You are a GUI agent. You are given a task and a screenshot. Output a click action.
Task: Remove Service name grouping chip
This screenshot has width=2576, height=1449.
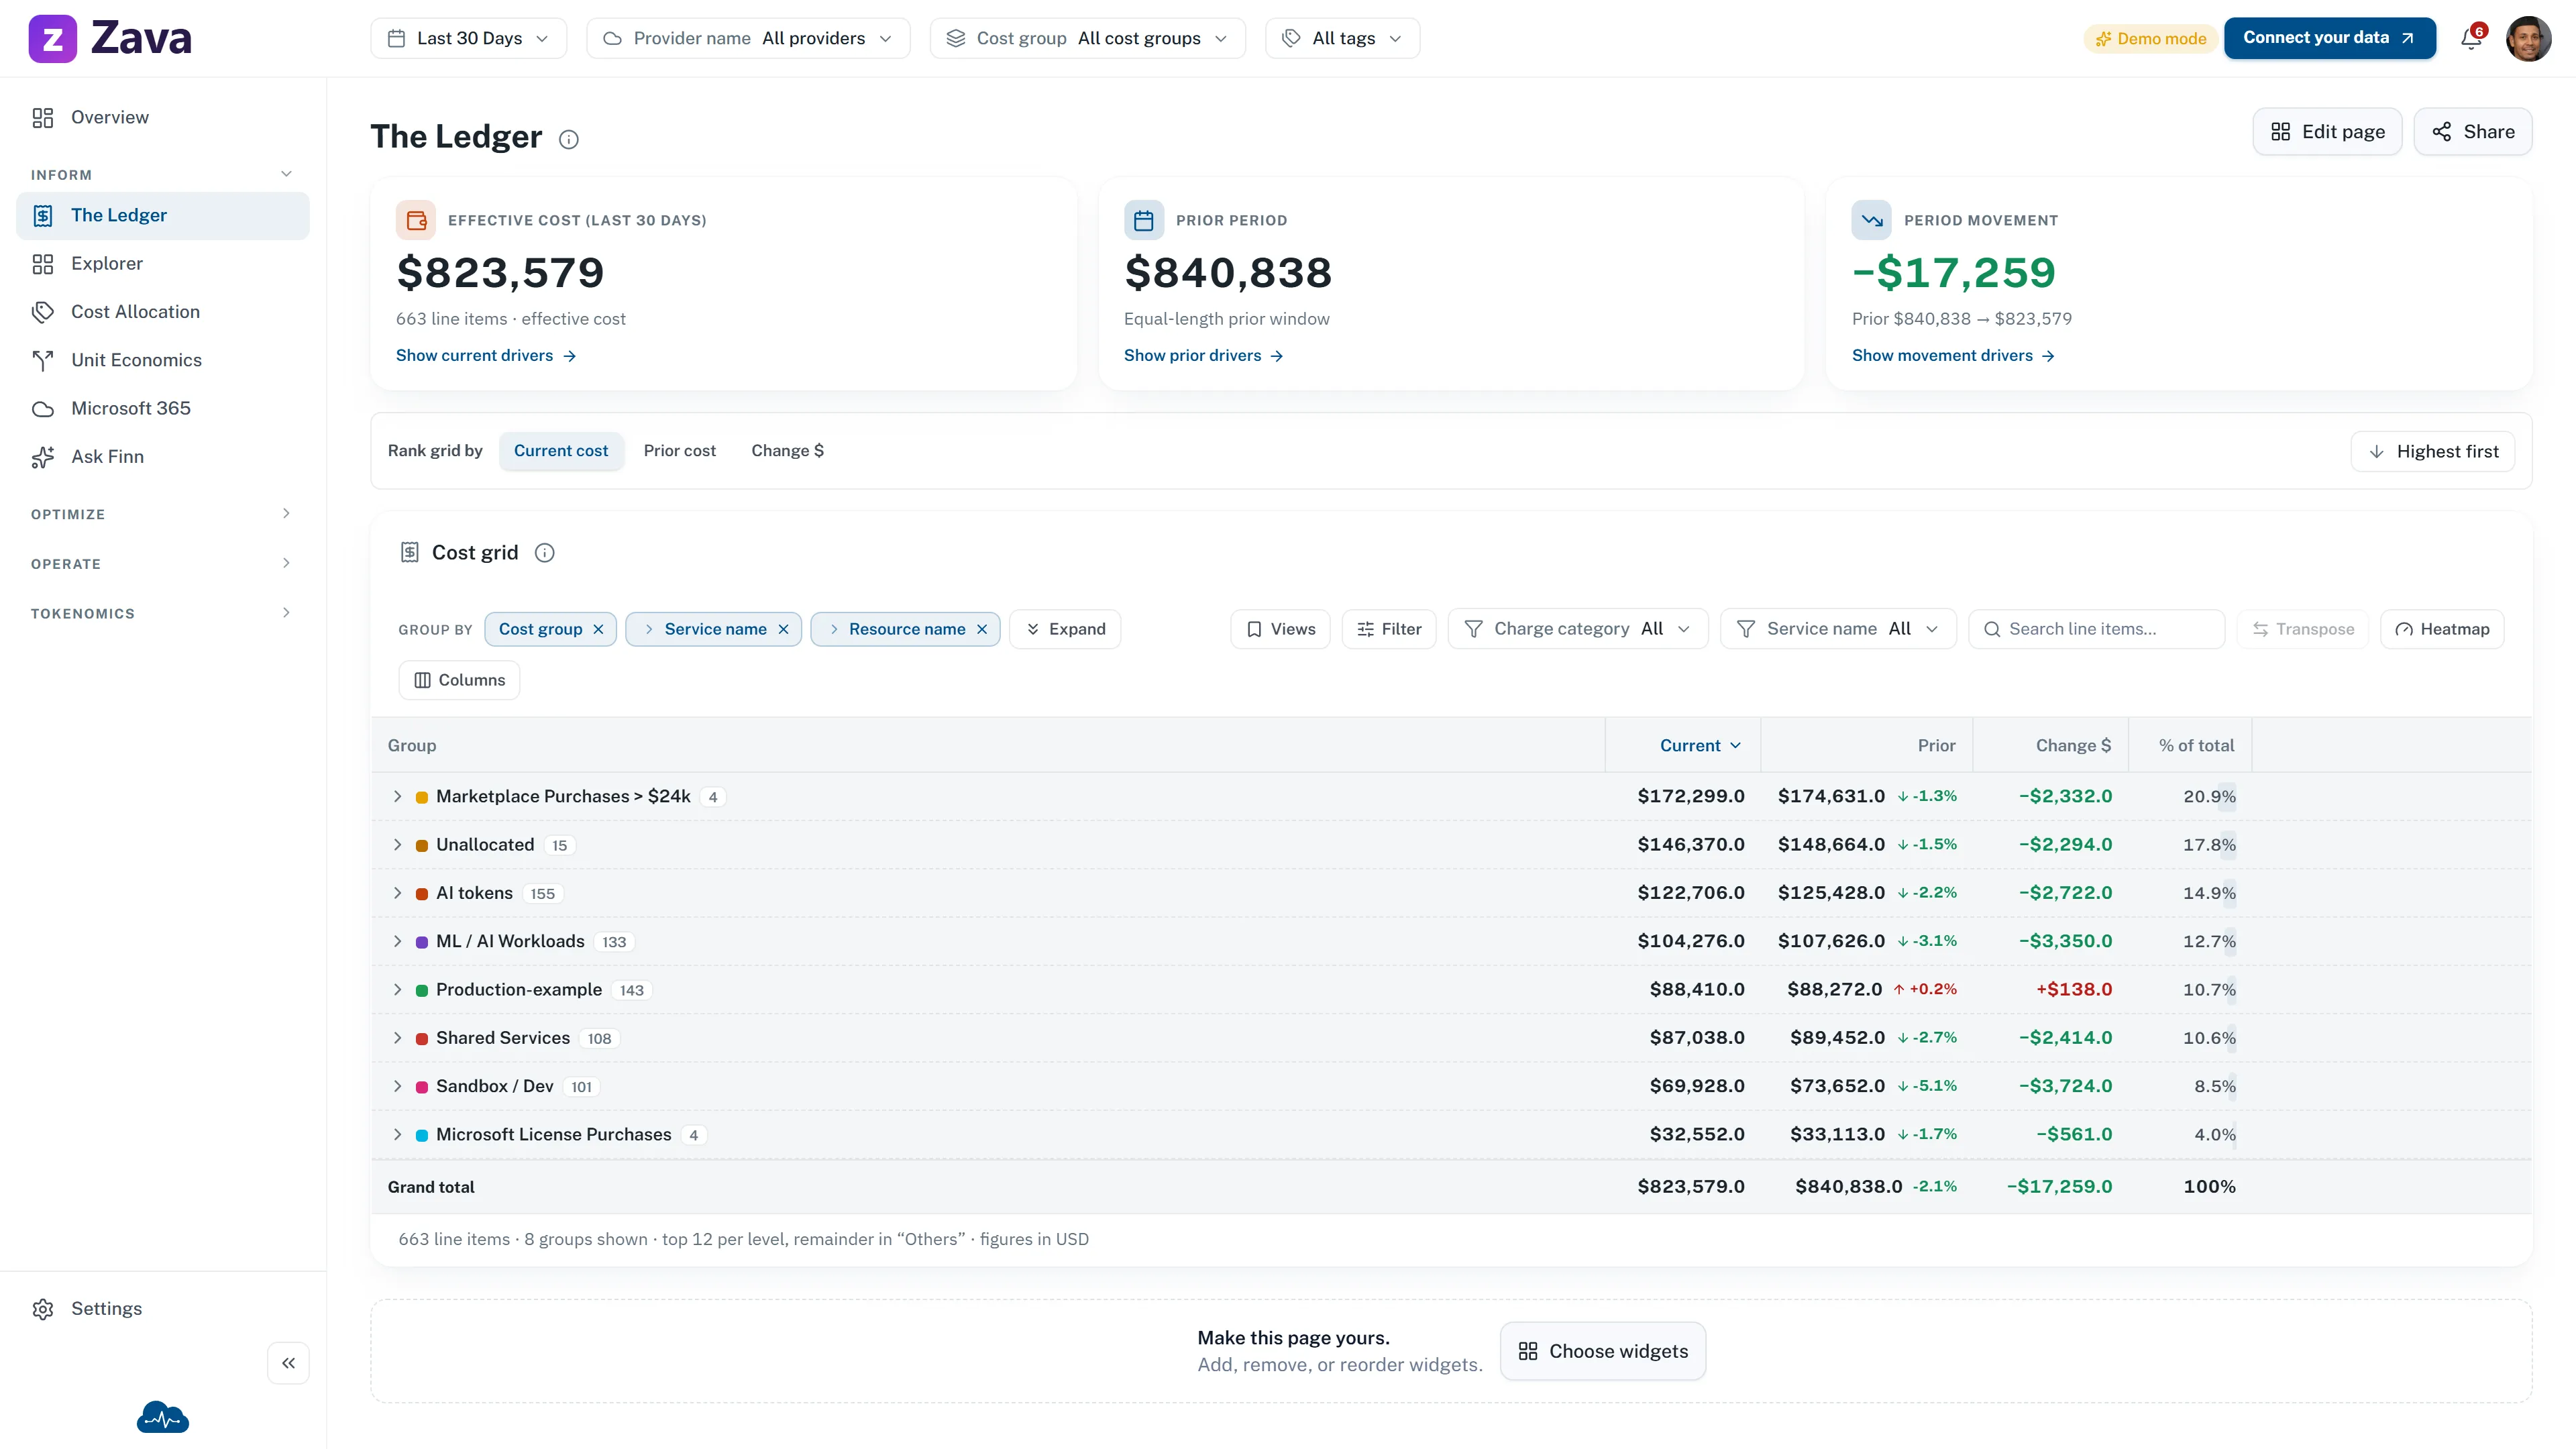pyautogui.click(x=783, y=629)
